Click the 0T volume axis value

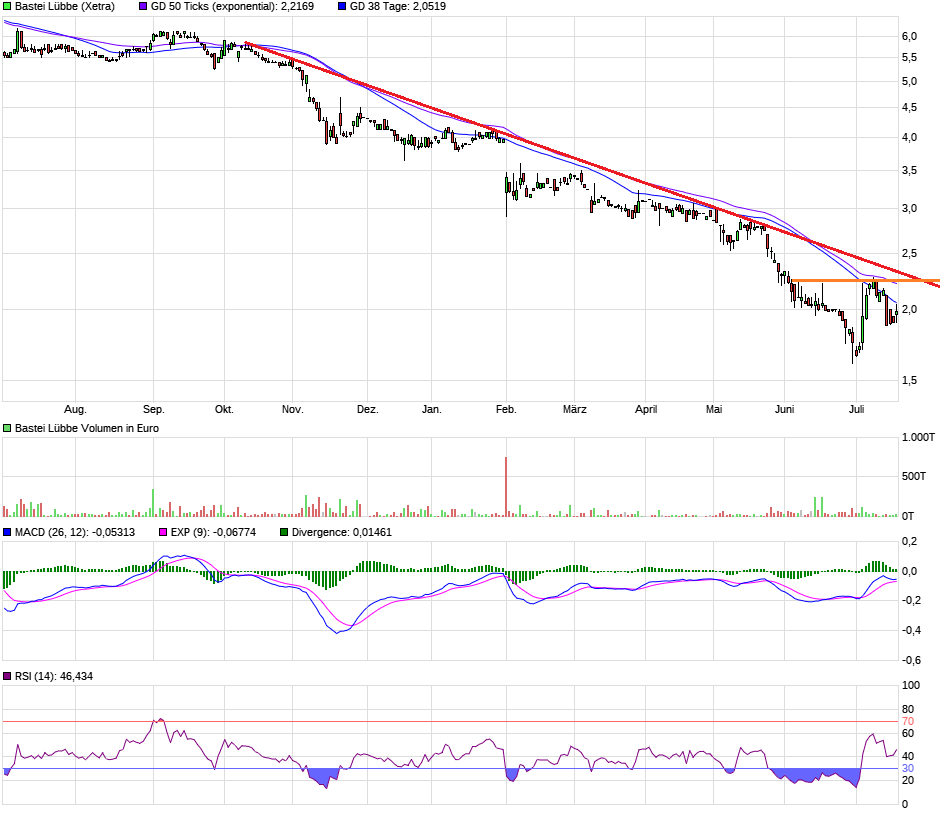(x=908, y=516)
